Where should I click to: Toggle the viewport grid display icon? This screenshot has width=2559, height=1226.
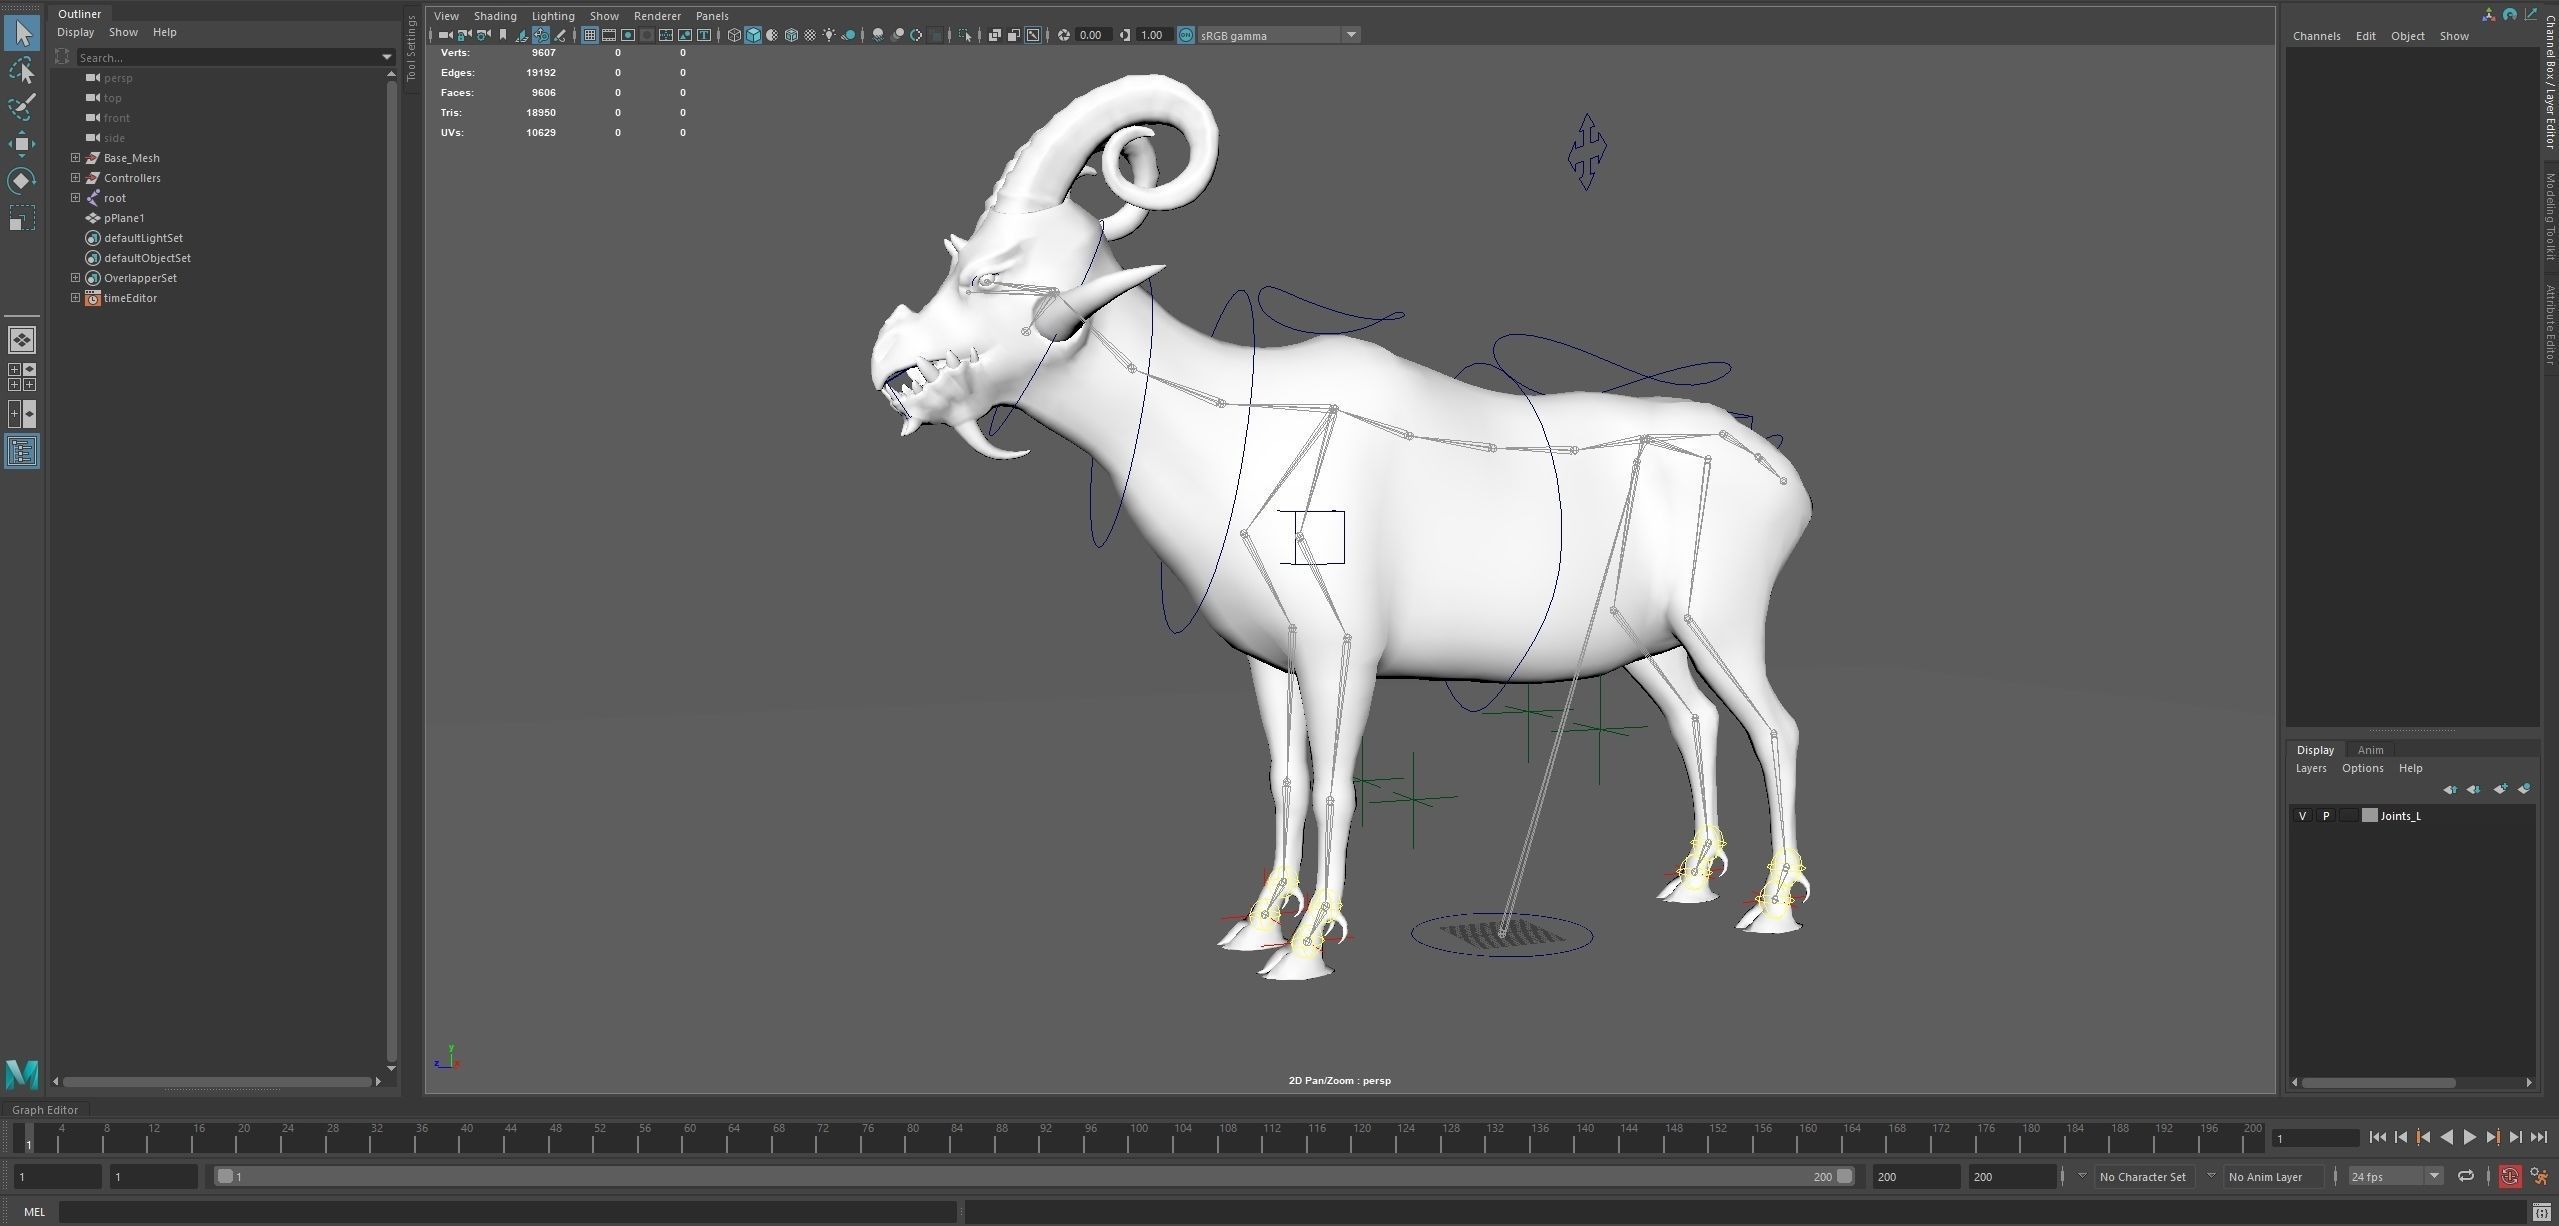tap(590, 35)
